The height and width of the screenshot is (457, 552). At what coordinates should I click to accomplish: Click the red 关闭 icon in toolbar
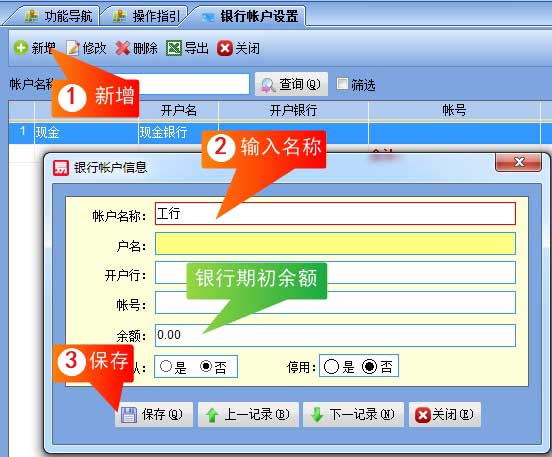pyautogui.click(x=225, y=48)
